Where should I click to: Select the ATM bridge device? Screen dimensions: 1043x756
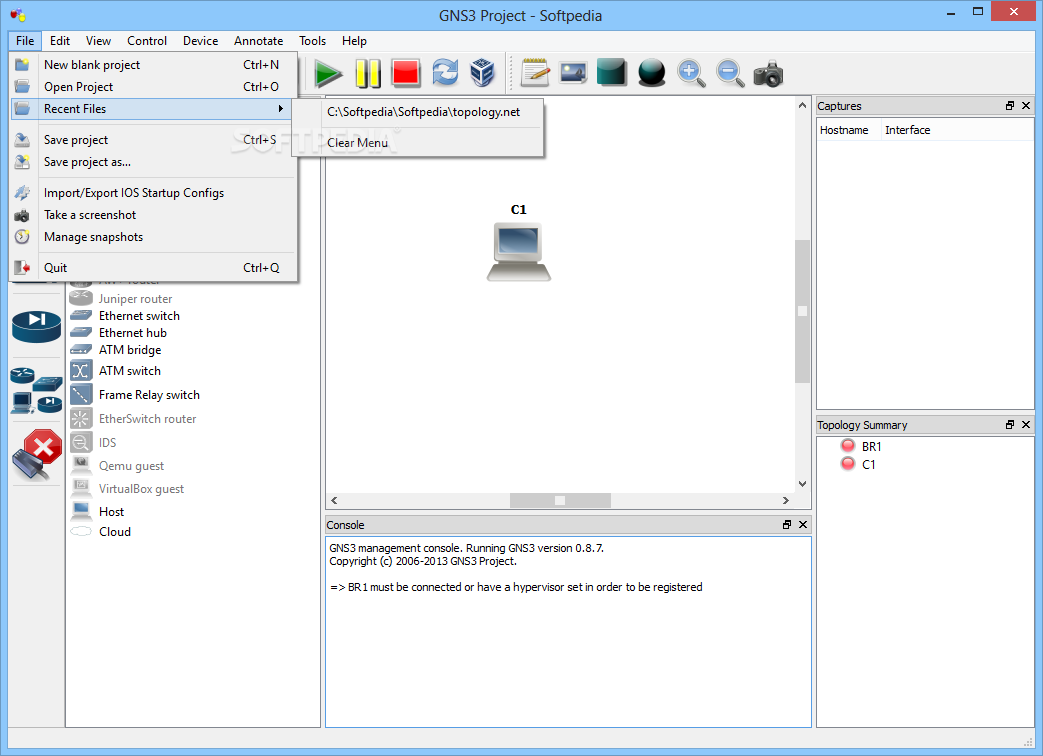click(130, 350)
